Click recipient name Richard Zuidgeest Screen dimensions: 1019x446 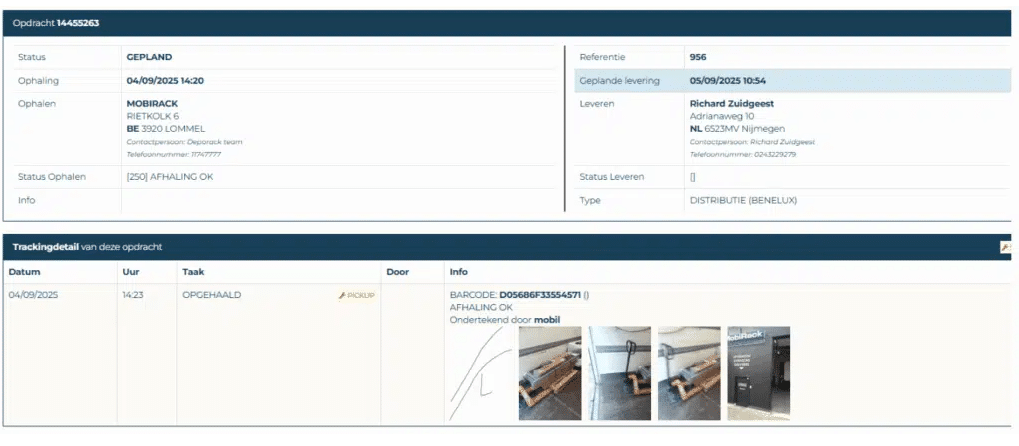(x=732, y=103)
